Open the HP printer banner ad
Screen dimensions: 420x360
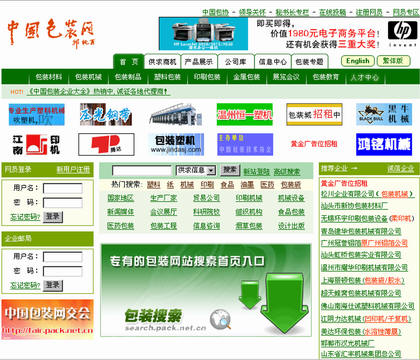pos(203,34)
